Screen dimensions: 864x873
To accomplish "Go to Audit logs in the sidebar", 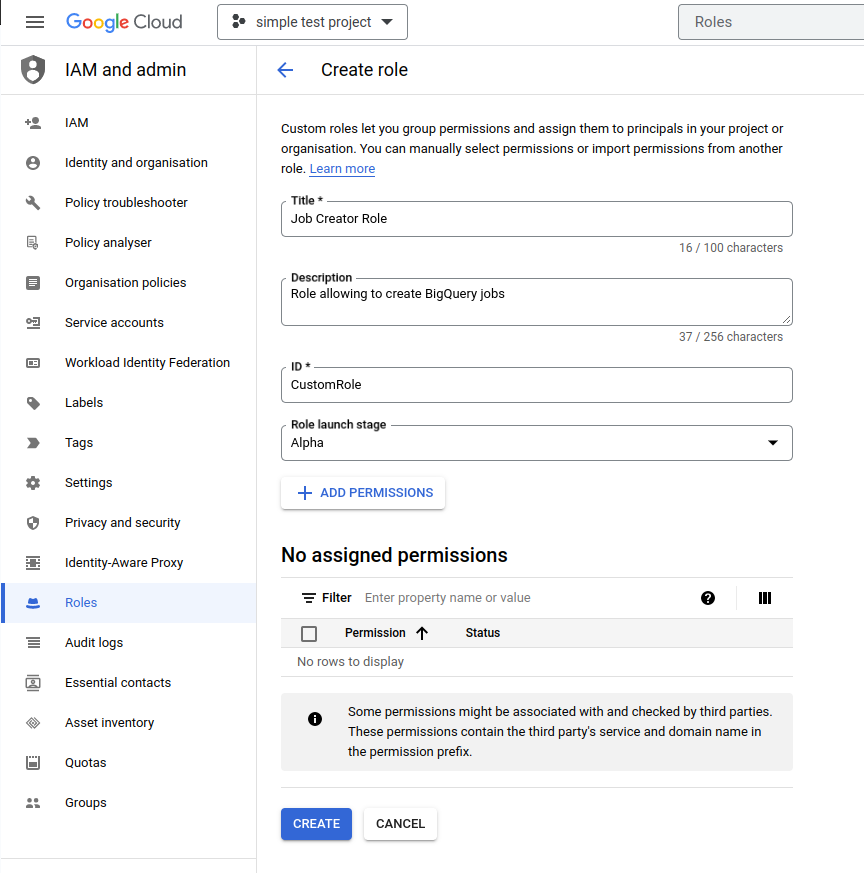I will [x=94, y=643].
